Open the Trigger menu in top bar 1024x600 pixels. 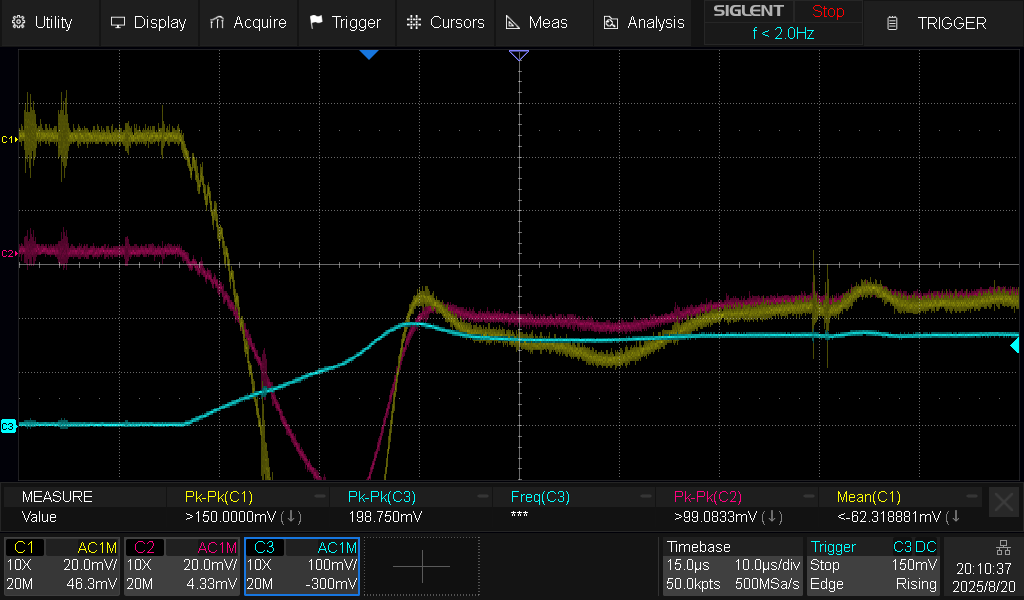coord(345,22)
